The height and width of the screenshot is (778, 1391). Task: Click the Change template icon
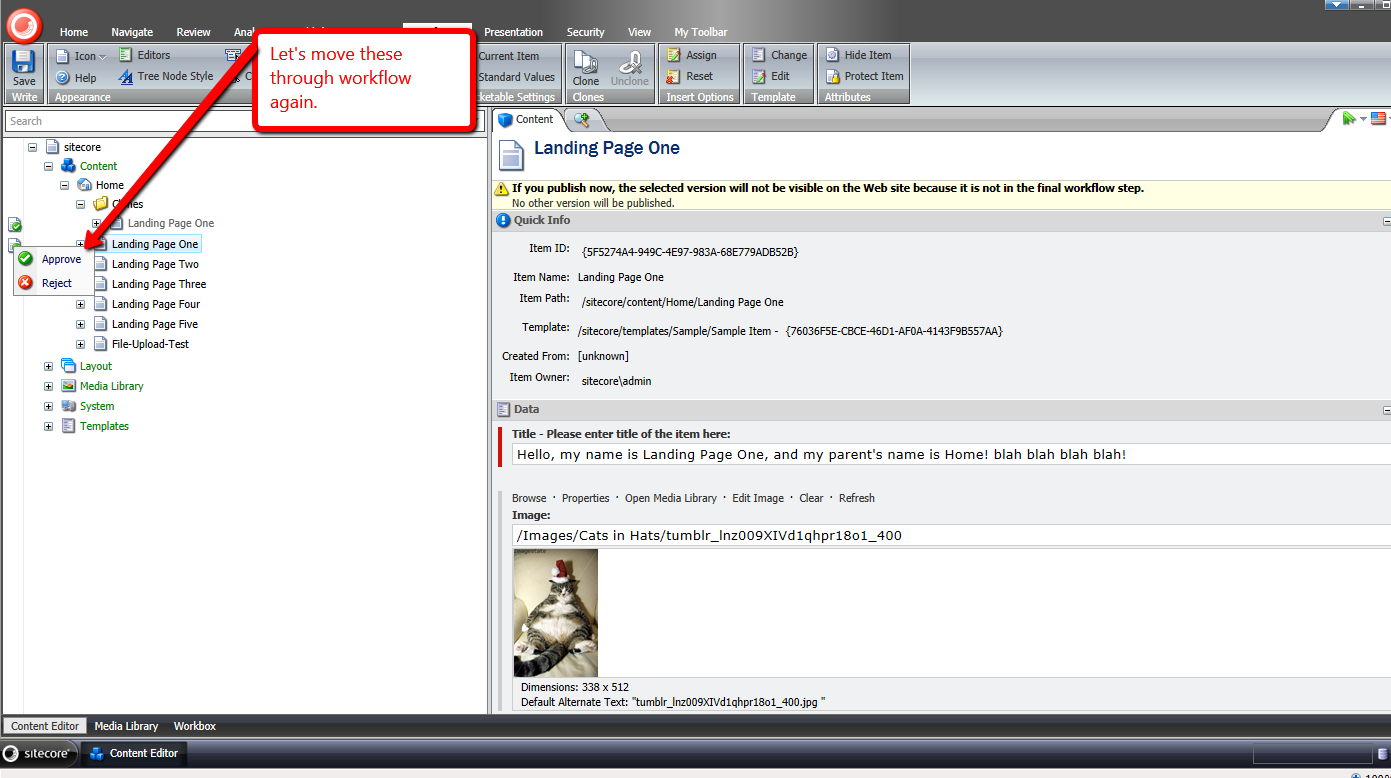pyautogui.click(x=760, y=56)
